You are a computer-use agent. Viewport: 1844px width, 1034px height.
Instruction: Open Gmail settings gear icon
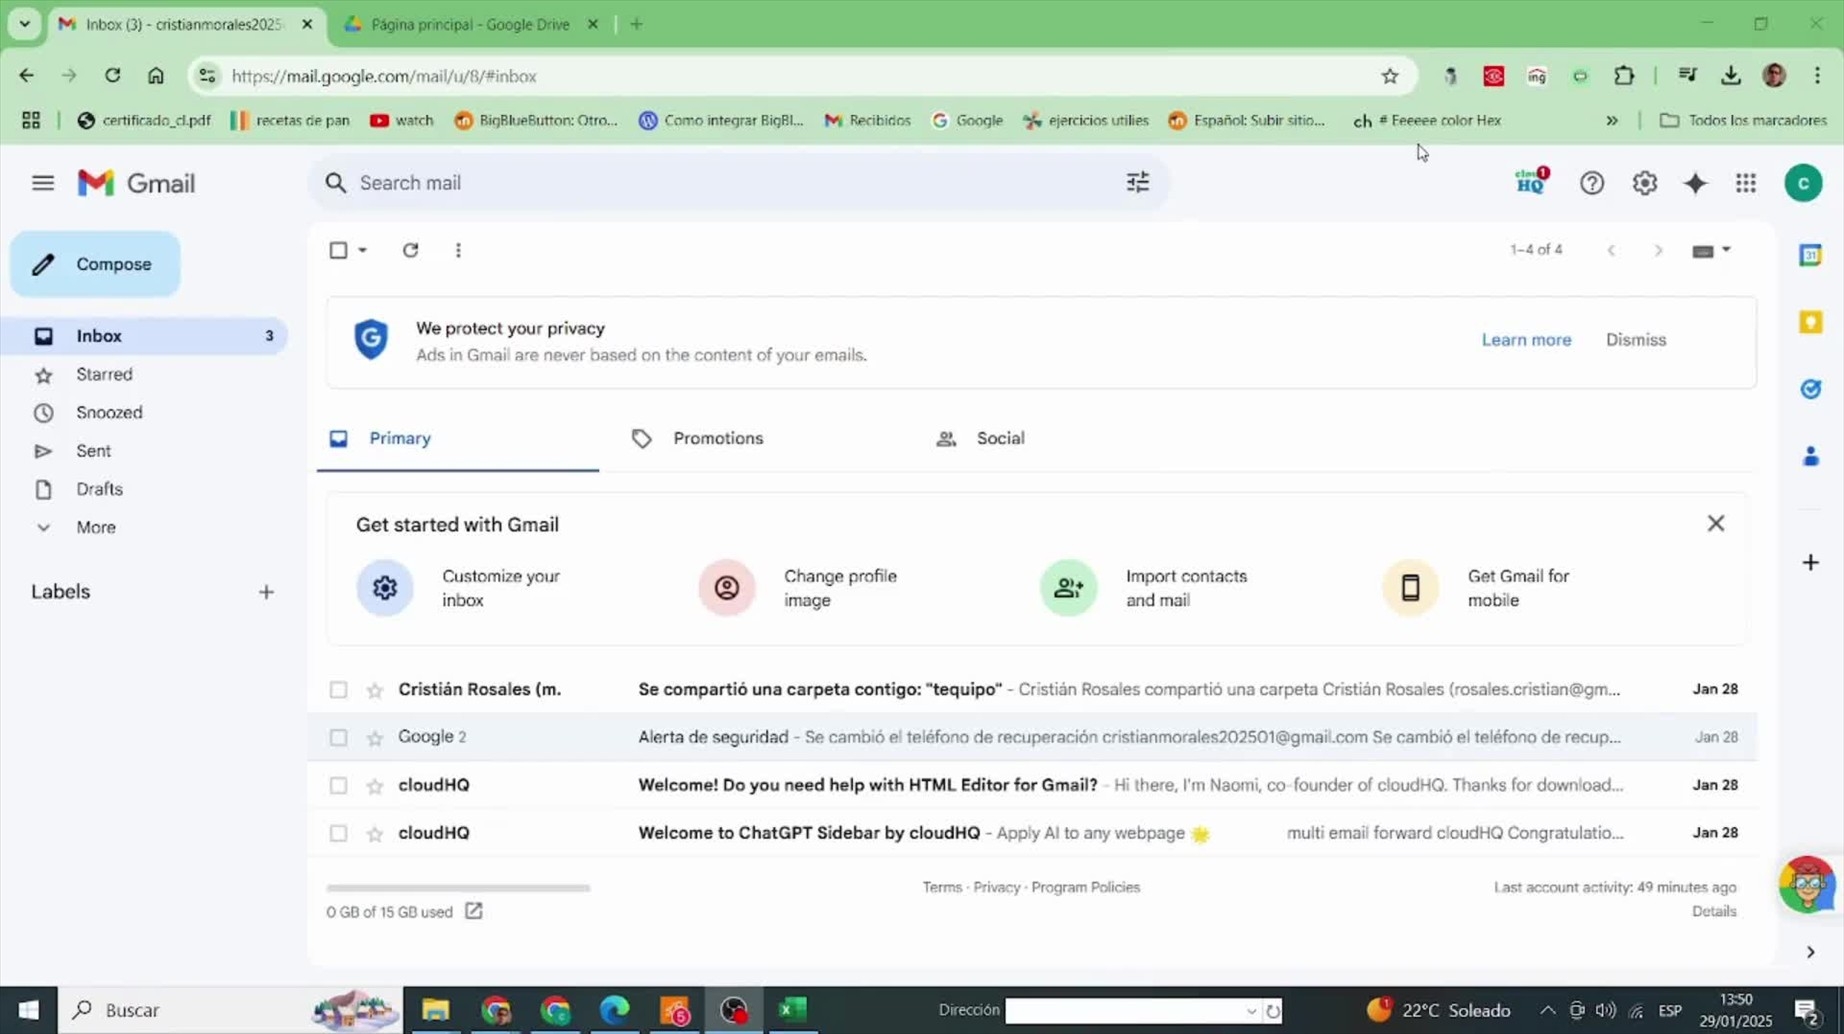1644,183
